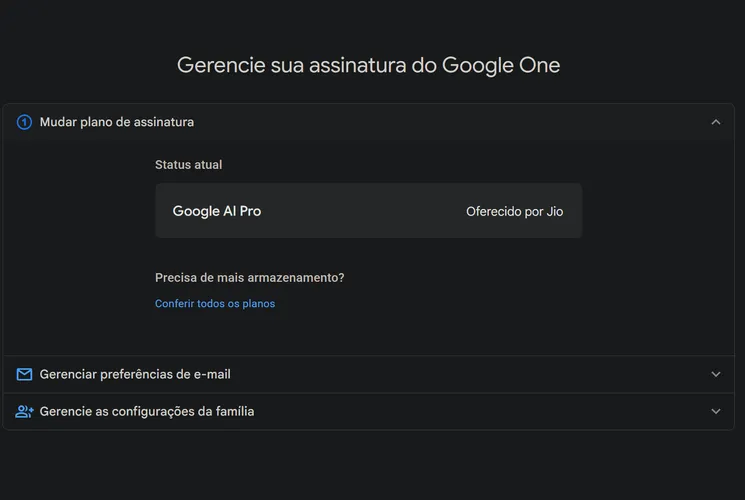The image size is (745, 500).
Task: Click the Status atual heading
Action: [x=189, y=165]
